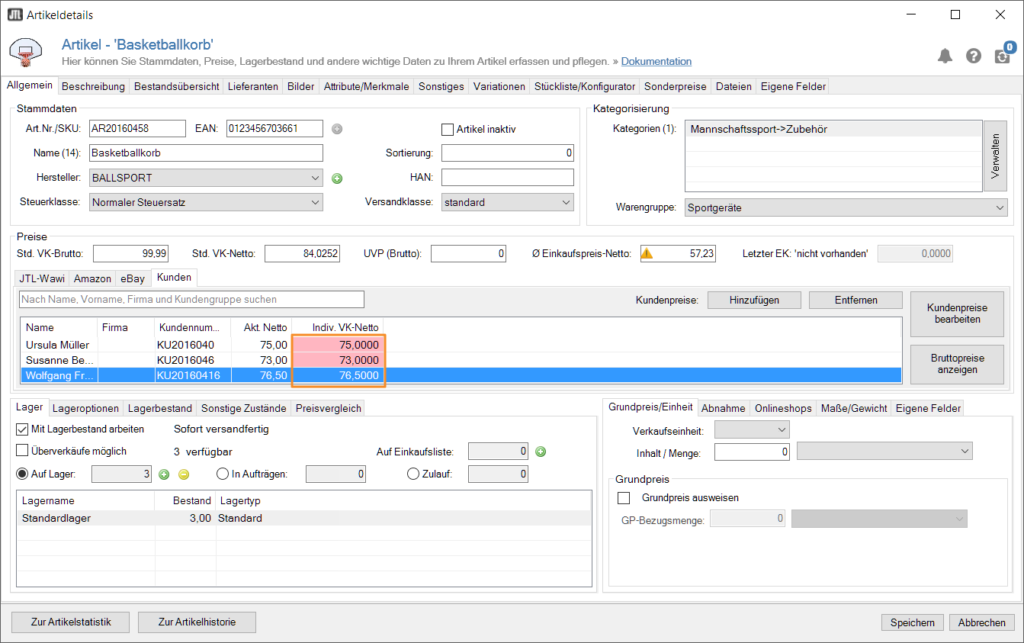Click the gray plus beside EAN field
The image size is (1024, 643).
pyautogui.click(x=337, y=128)
